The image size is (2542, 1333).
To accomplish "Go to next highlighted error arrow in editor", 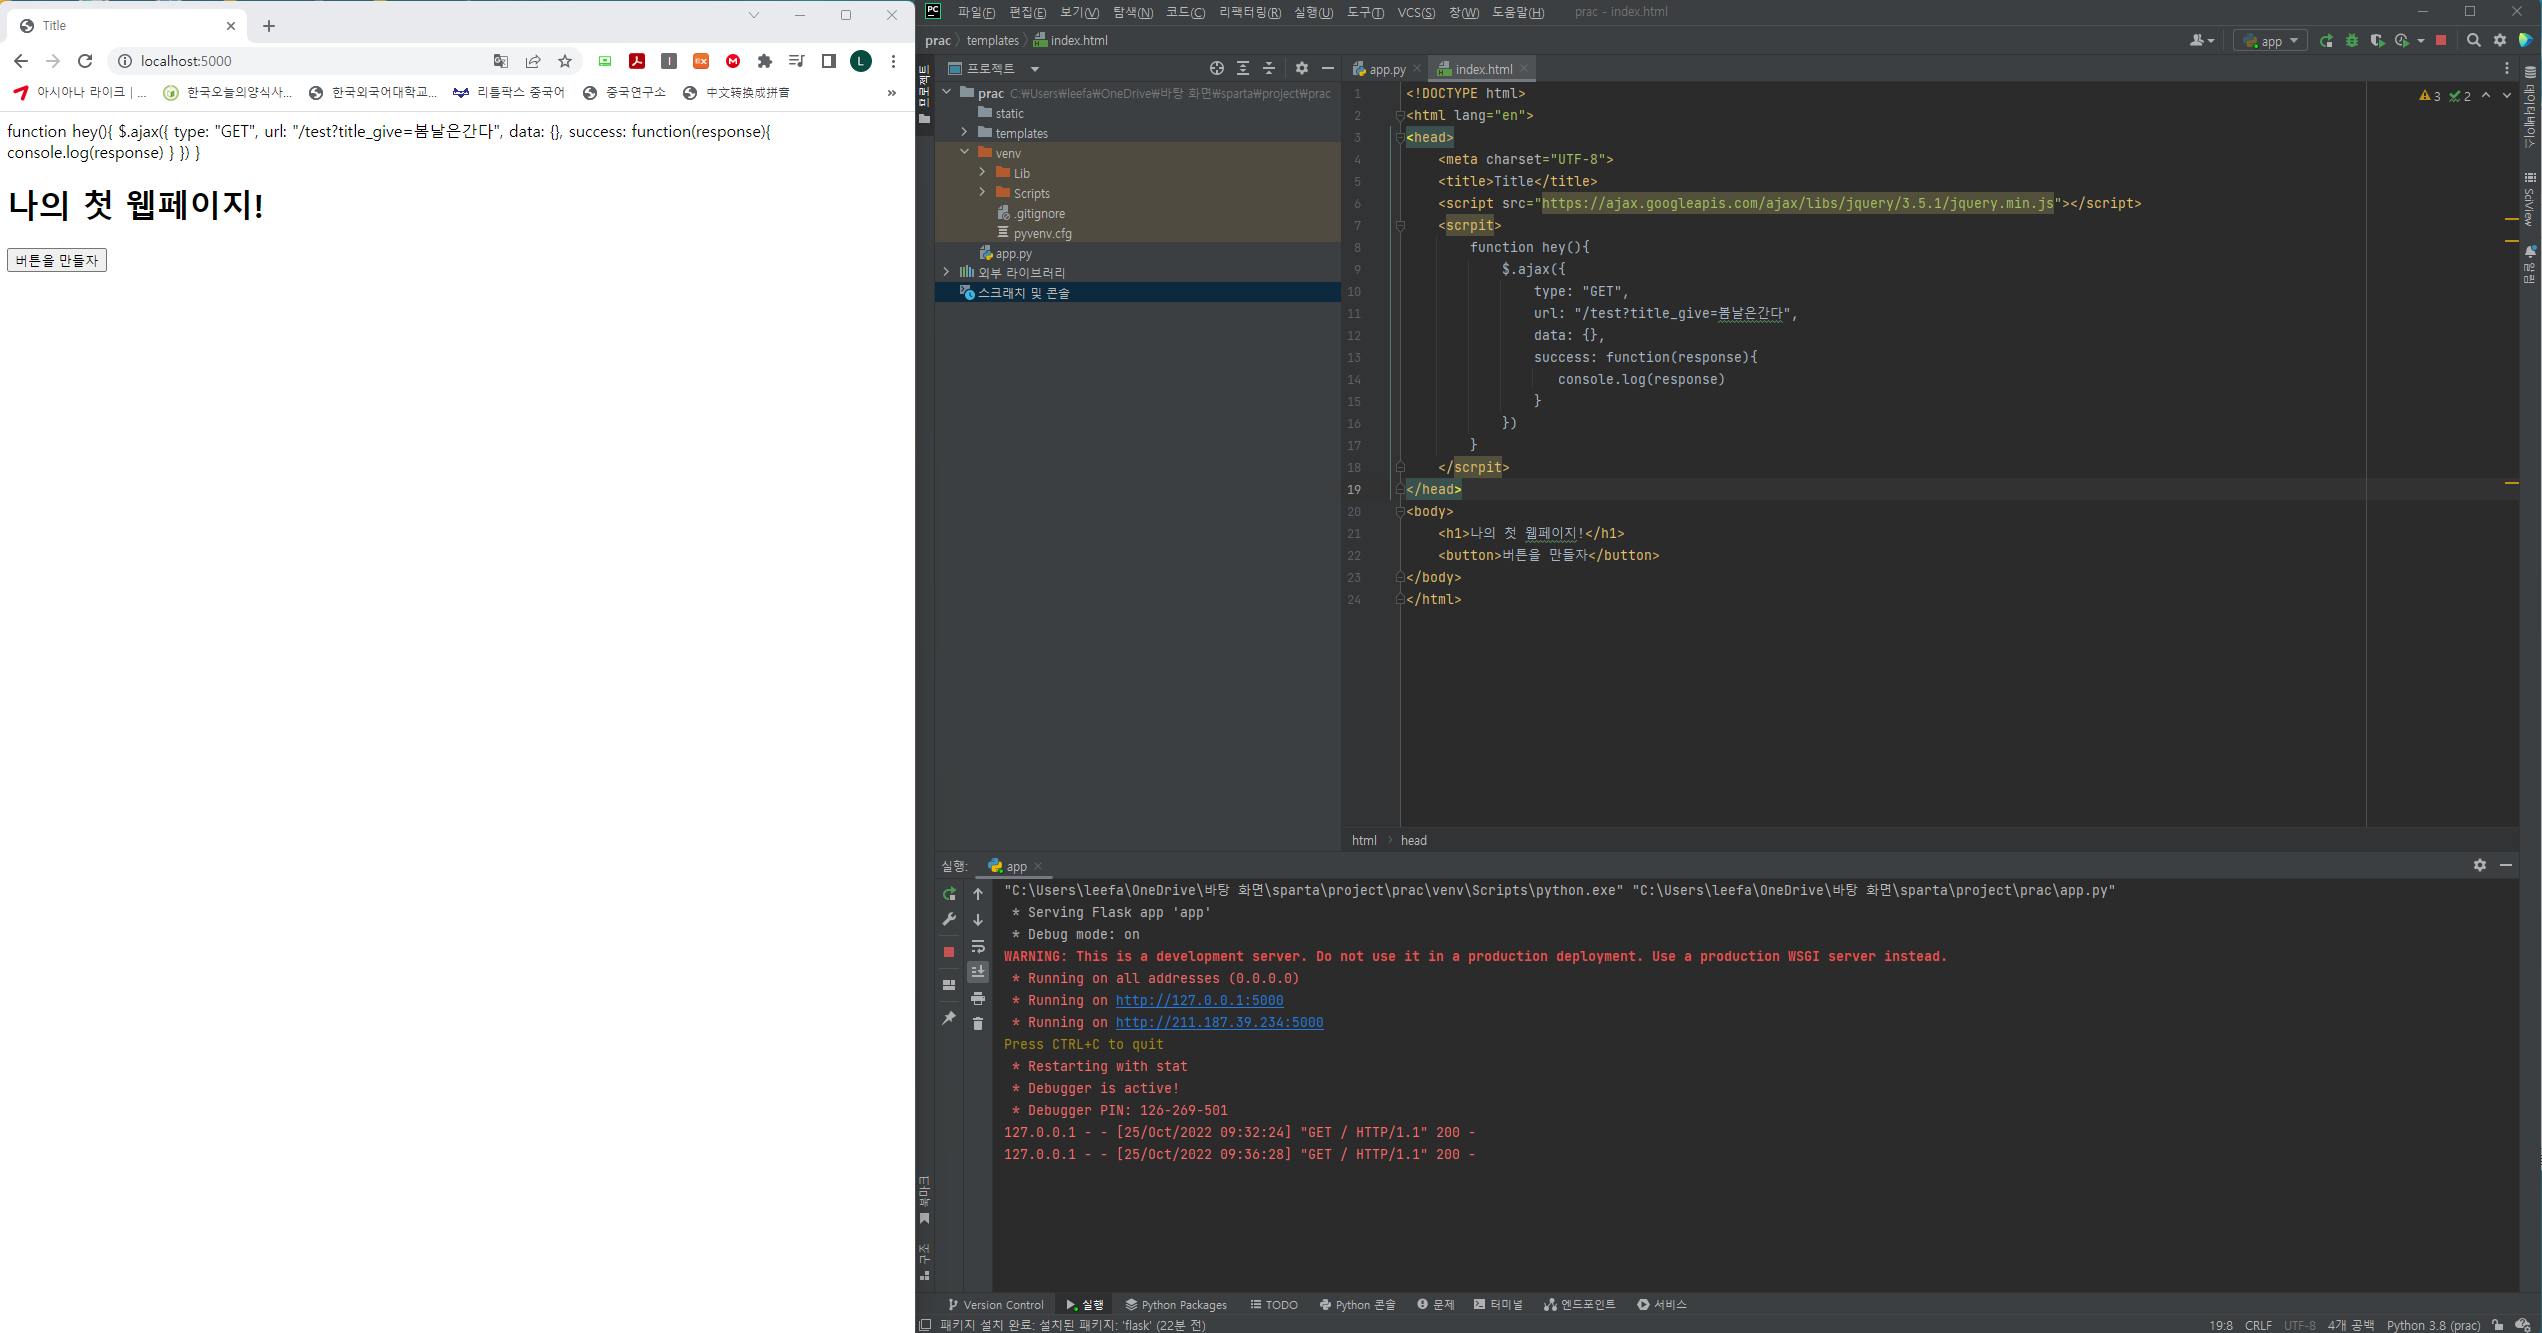I will [x=2507, y=95].
